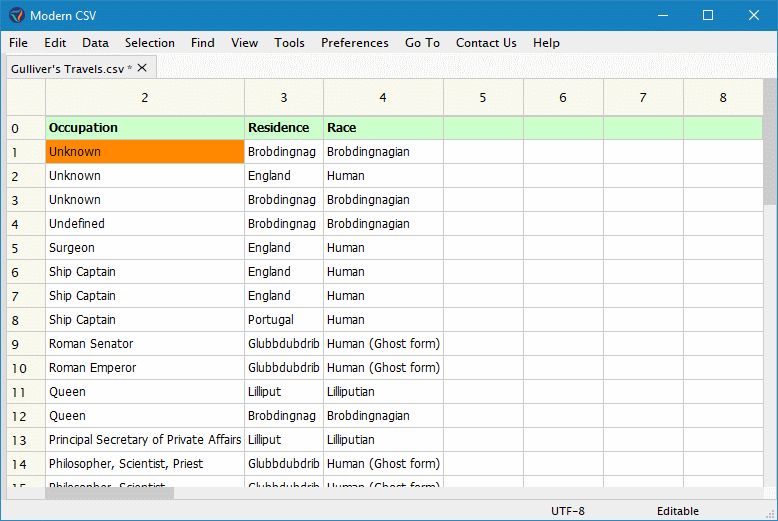The image size is (778, 521).
Task: Click the Modern CSV app logo icon
Action: point(16,15)
